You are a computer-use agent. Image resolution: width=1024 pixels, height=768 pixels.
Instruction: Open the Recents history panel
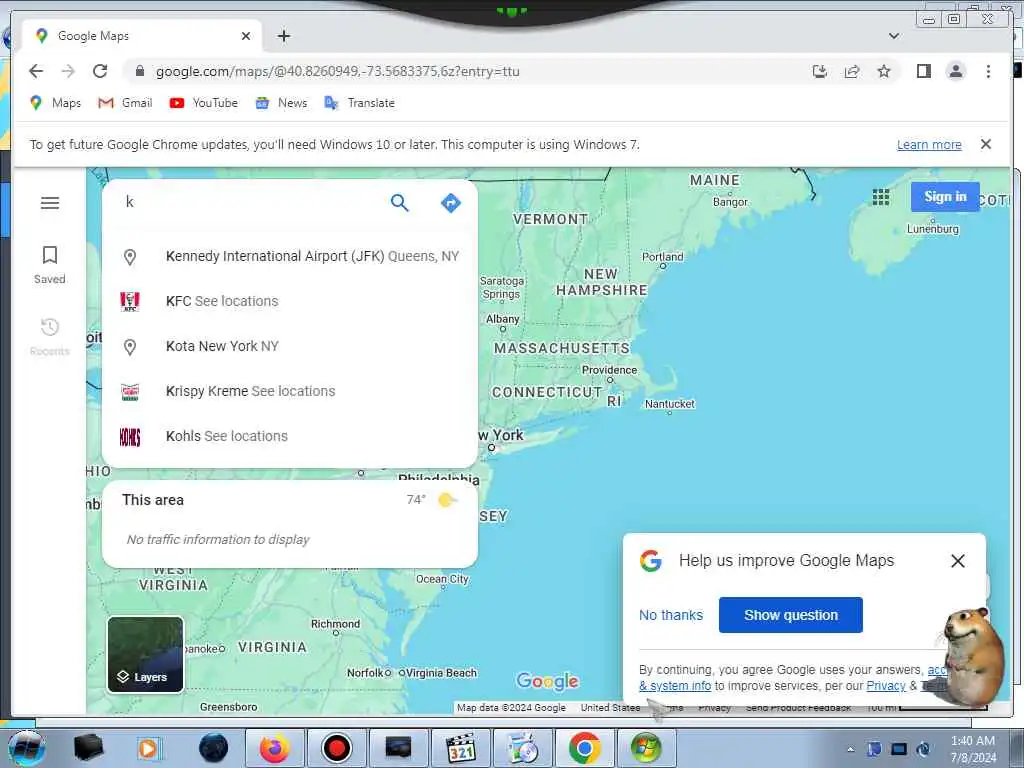point(50,336)
